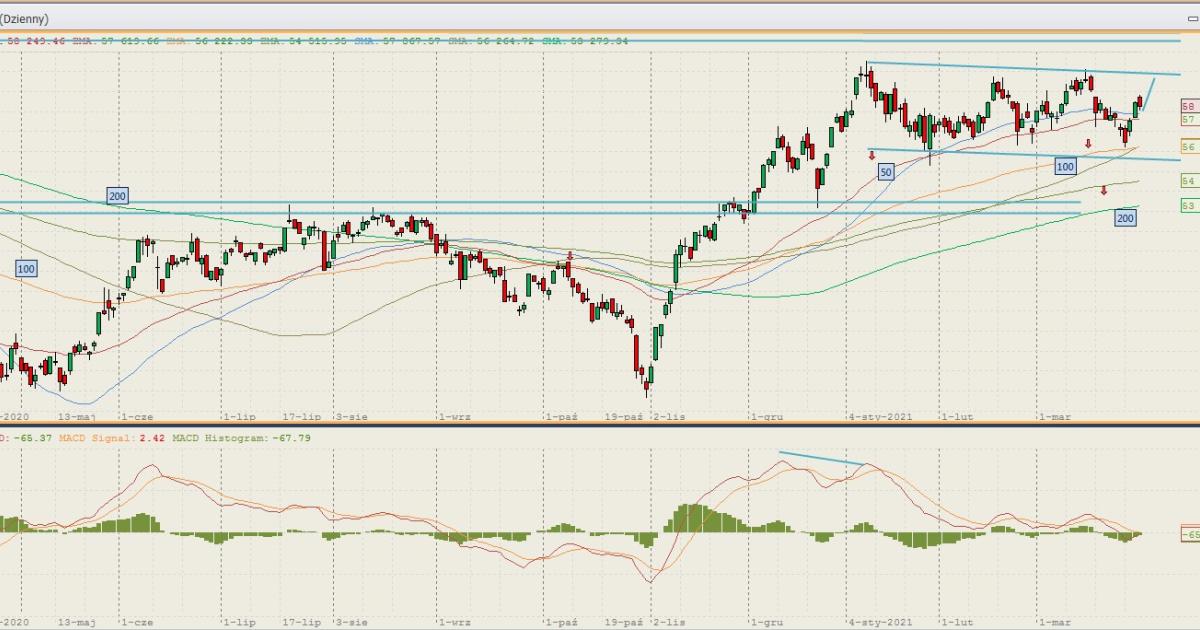The width and height of the screenshot is (1200, 630).
Task: Select the red arrow above the right 100 label
Action: [x=1088, y=144]
